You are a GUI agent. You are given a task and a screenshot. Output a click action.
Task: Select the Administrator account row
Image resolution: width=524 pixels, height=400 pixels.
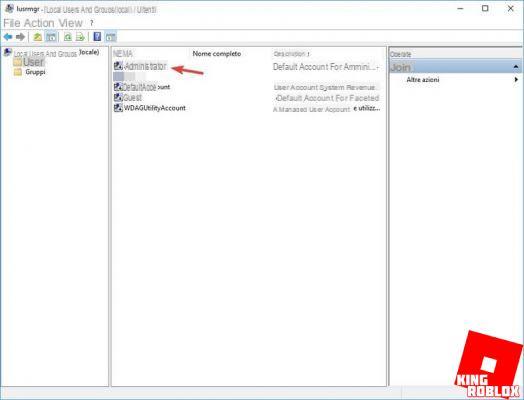[247, 66]
